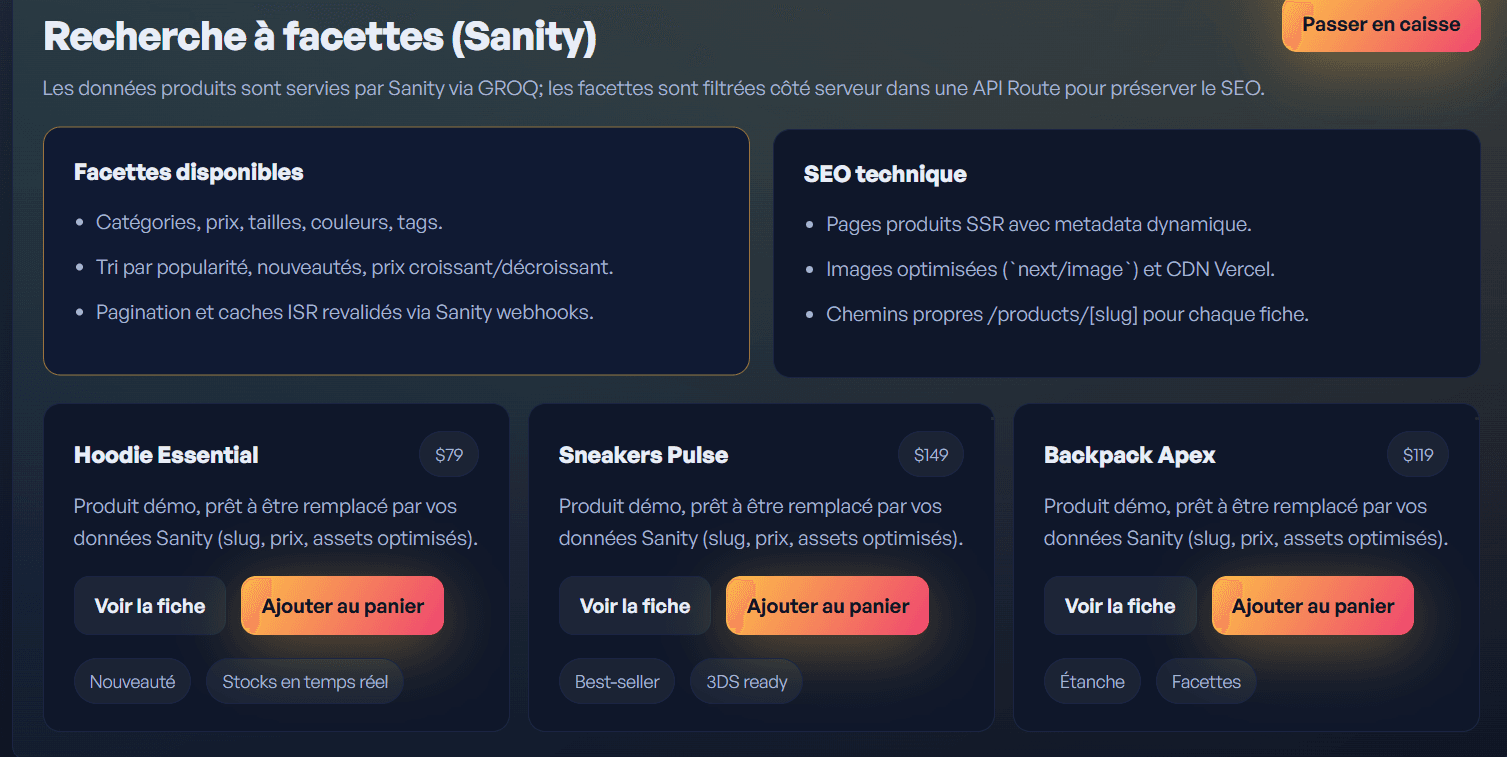Click the Hoodie Essential product title
Screen dimensions: 1507x757
coord(166,455)
